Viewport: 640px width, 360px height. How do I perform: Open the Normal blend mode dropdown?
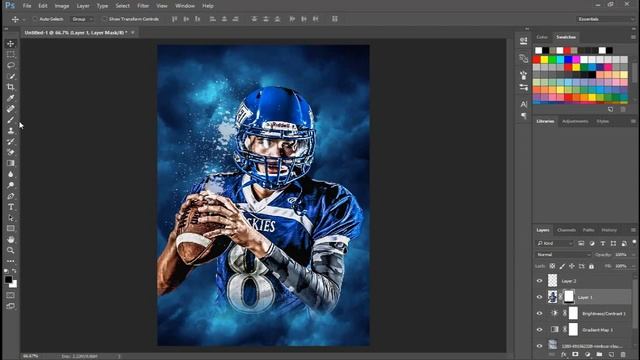click(563, 255)
